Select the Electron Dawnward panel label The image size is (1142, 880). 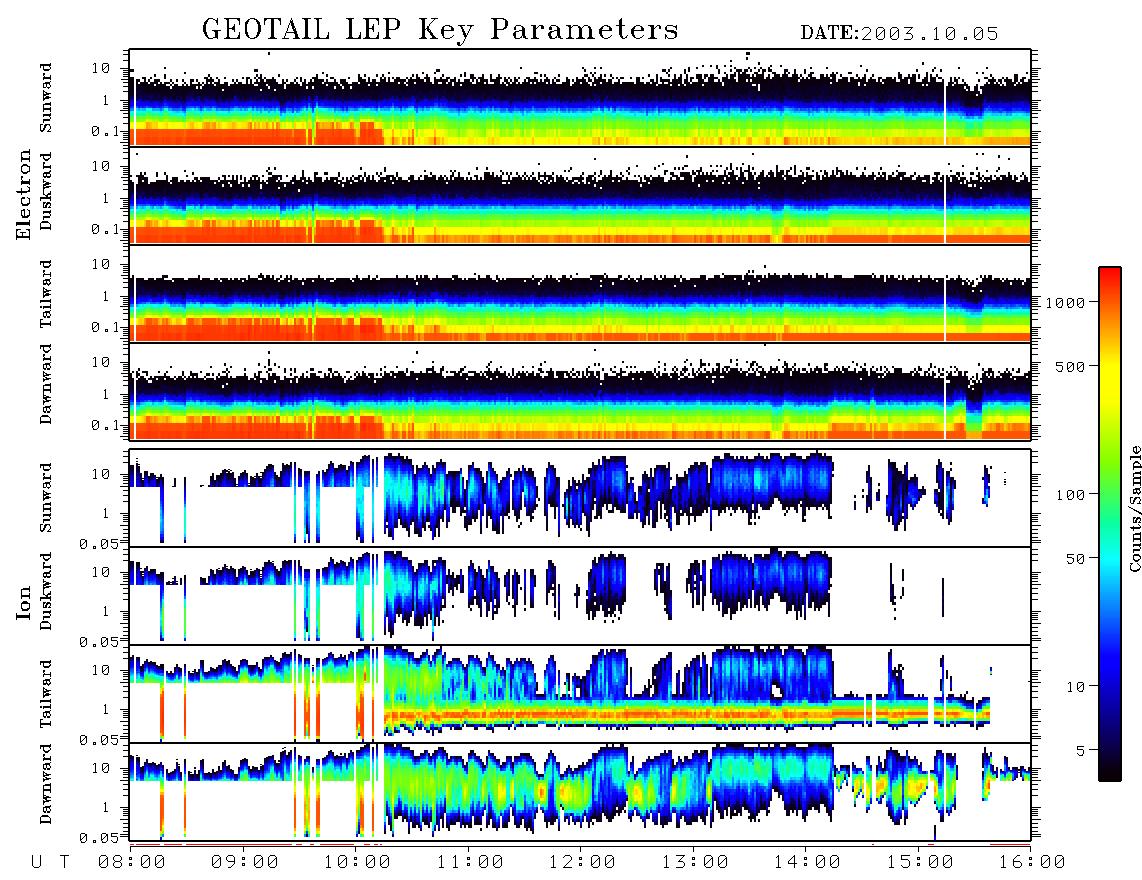pos(46,385)
